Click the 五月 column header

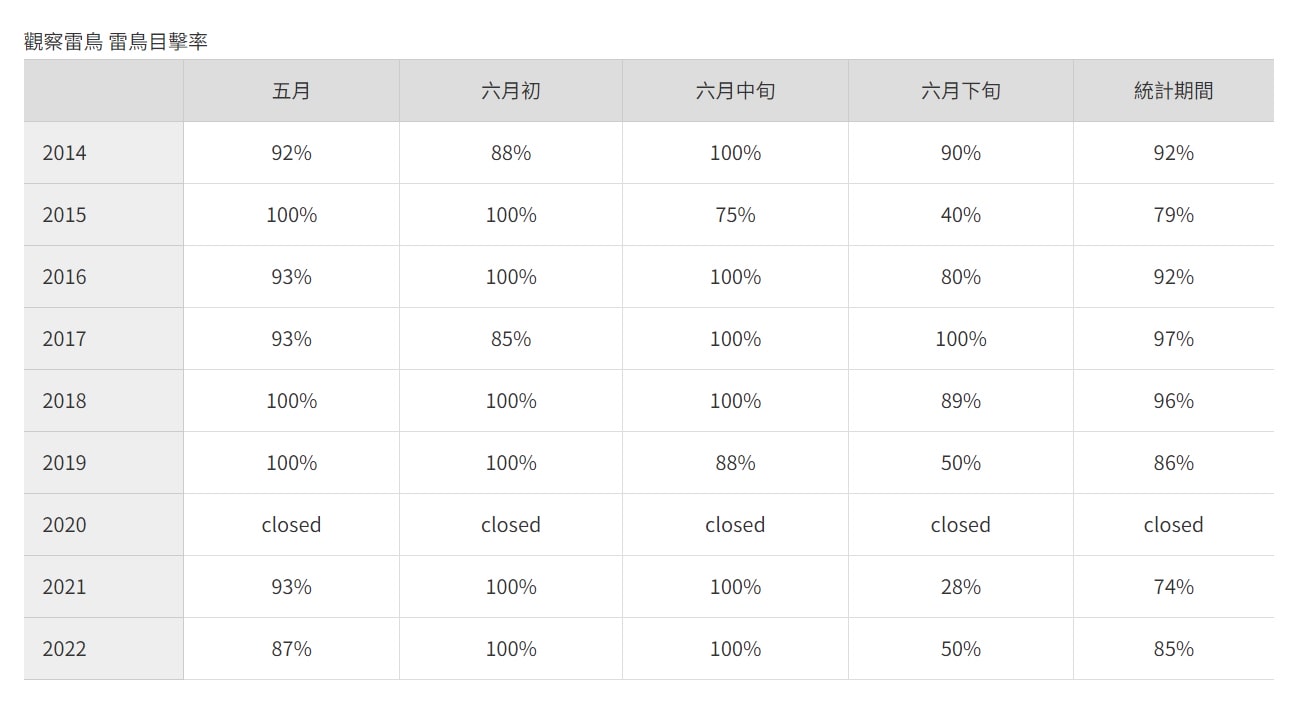click(291, 91)
